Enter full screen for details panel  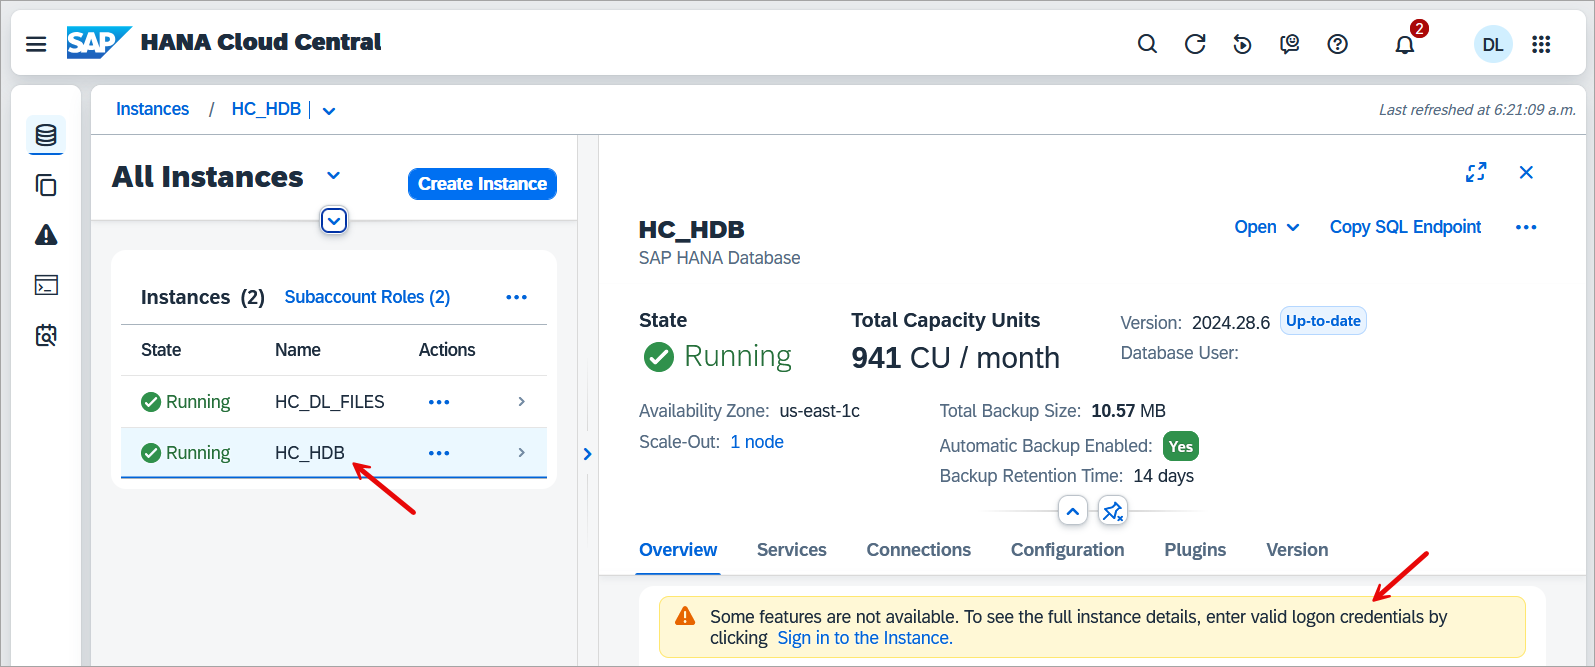1476,172
